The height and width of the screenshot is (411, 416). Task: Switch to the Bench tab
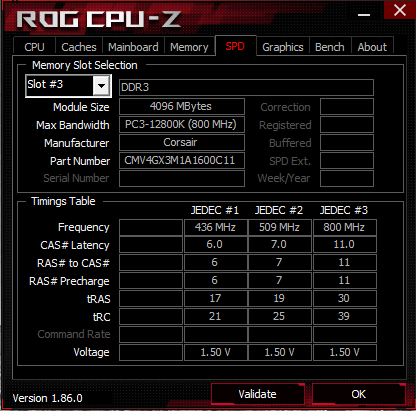click(330, 47)
